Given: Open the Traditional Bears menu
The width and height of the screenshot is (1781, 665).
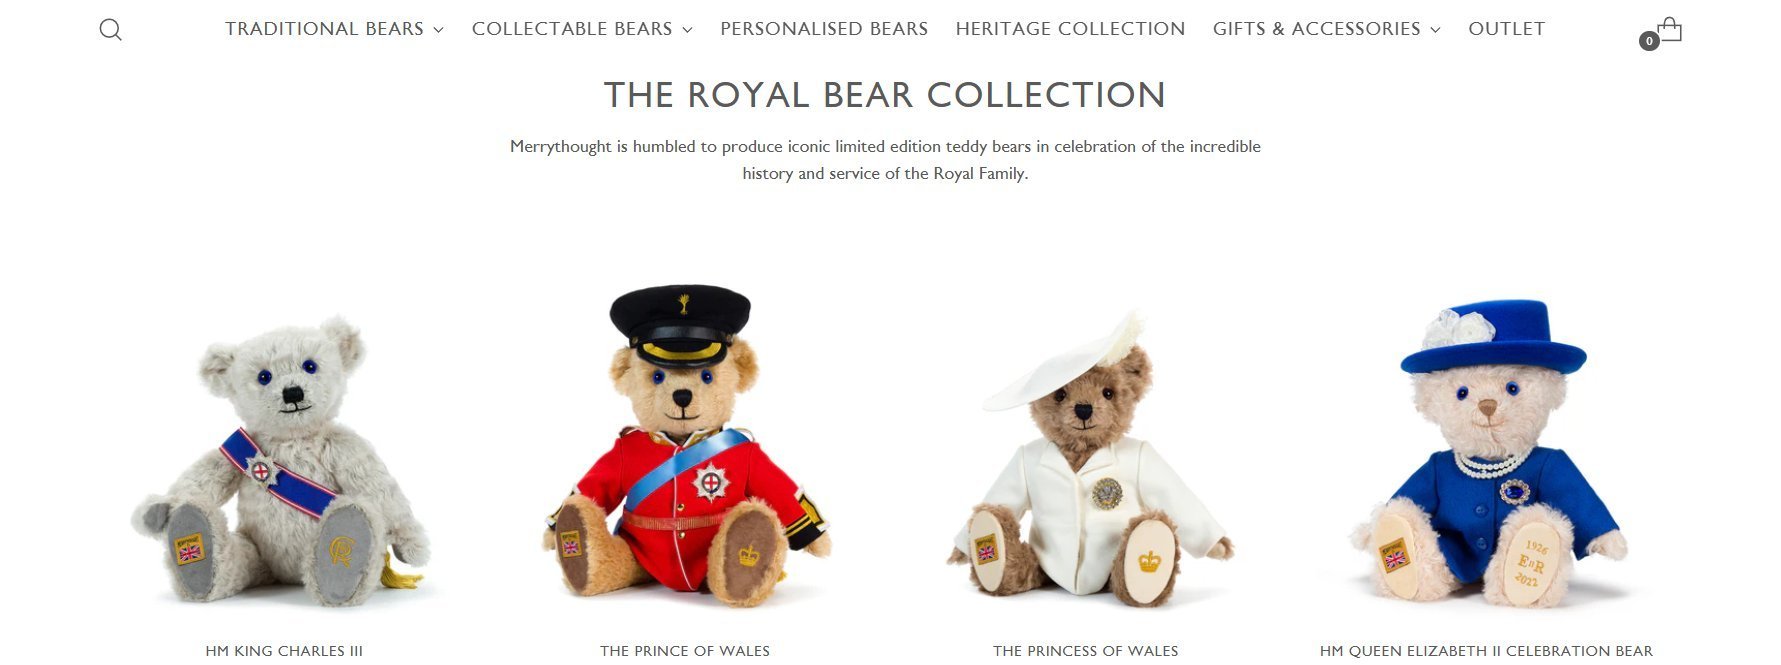Looking at the screenshot, I should [324, 29].
